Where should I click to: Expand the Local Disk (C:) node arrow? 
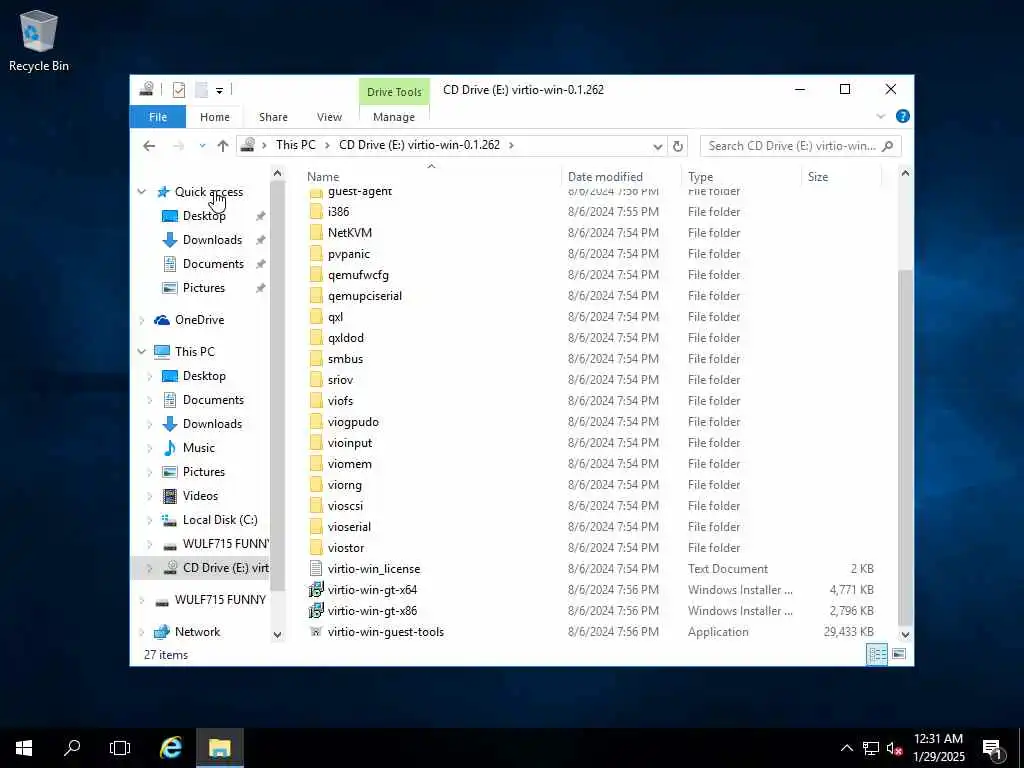pyautogui.click(x=150, y=520)
